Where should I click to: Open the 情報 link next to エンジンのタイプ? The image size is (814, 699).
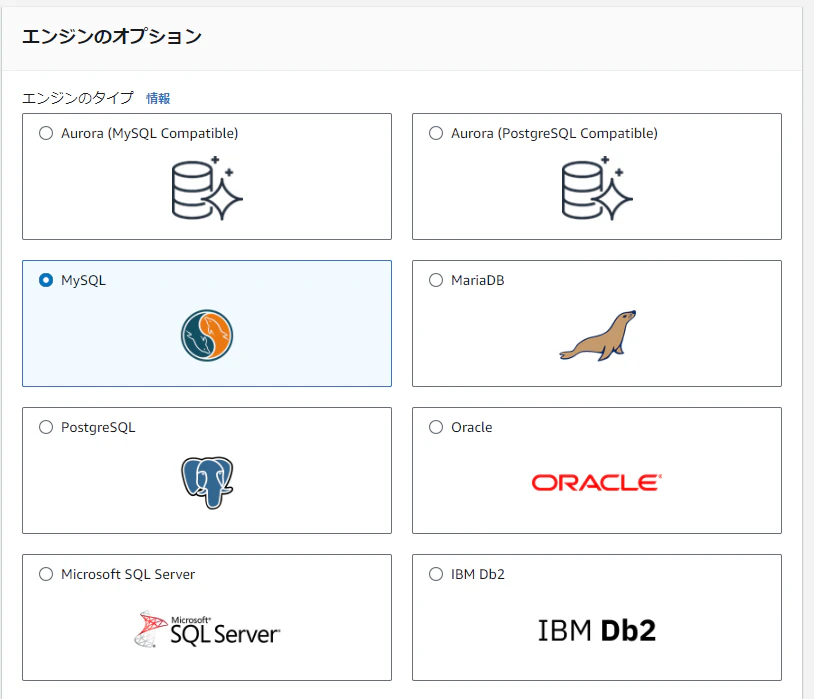pos(158,98)
